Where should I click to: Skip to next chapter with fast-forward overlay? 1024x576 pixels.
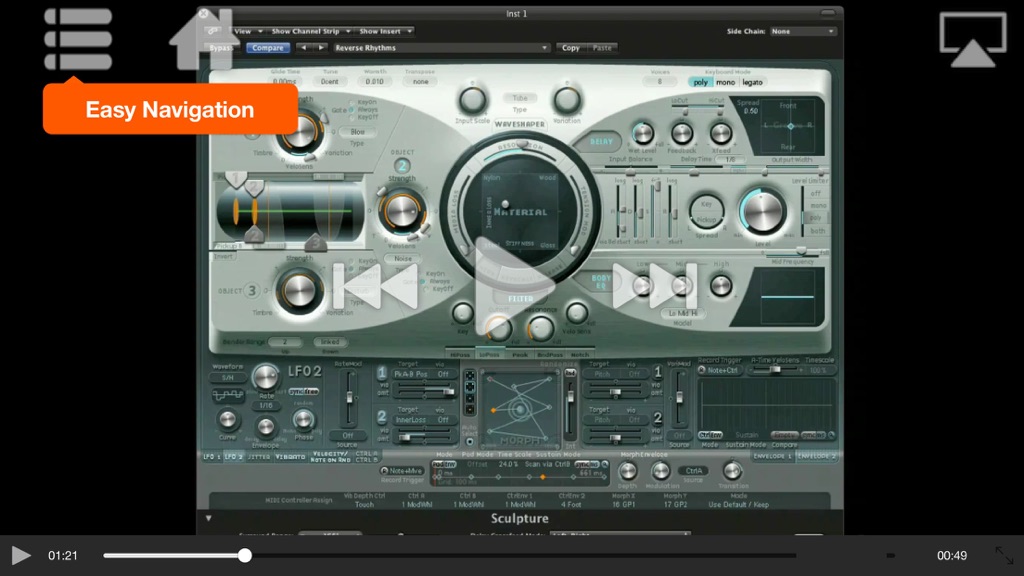pyautogui.click(x=655, y=286)
